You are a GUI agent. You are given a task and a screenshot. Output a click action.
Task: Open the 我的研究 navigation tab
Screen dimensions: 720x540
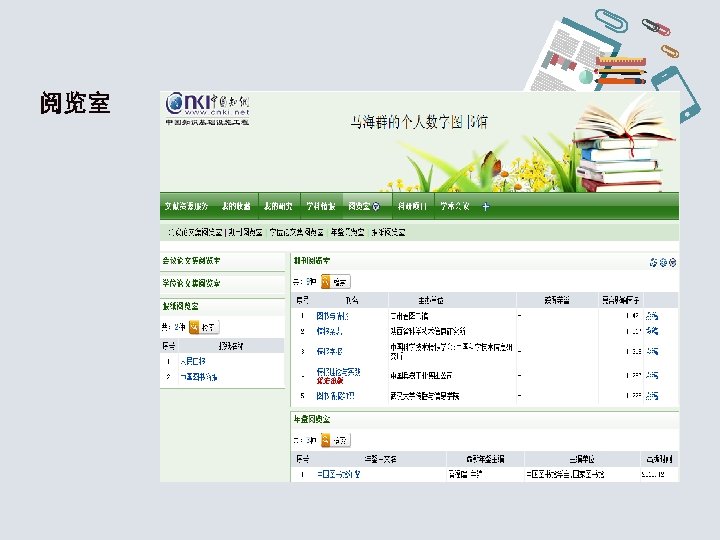tap(278, 207)
